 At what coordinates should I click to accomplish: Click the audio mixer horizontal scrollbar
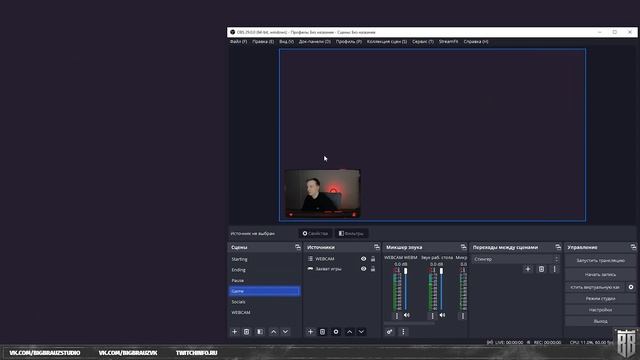point(409,324)
